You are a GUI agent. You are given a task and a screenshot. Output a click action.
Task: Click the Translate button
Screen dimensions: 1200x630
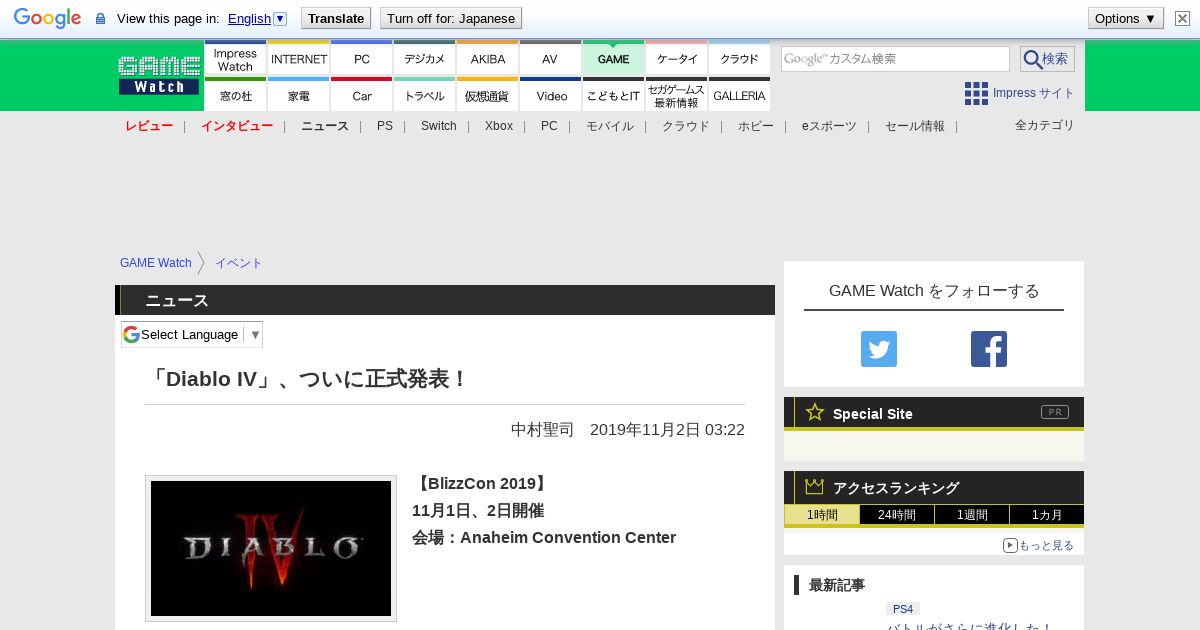point(336,18)
